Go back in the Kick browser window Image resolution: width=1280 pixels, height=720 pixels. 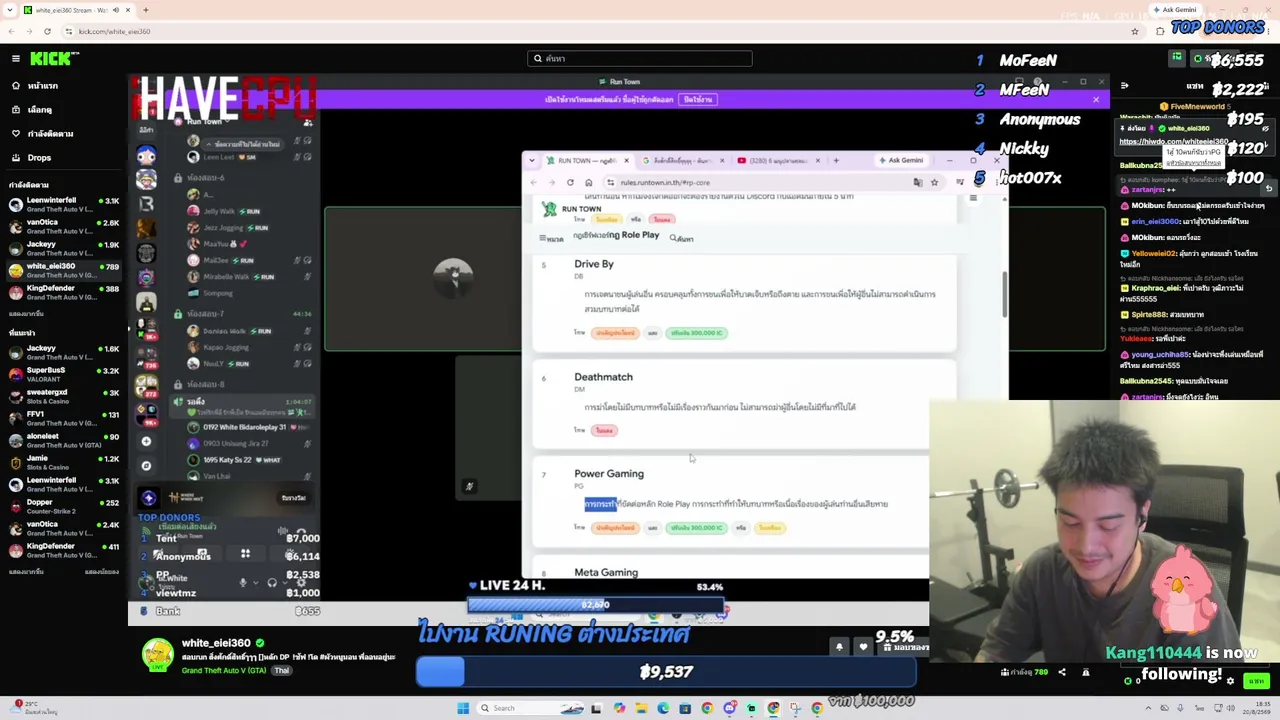11,31
